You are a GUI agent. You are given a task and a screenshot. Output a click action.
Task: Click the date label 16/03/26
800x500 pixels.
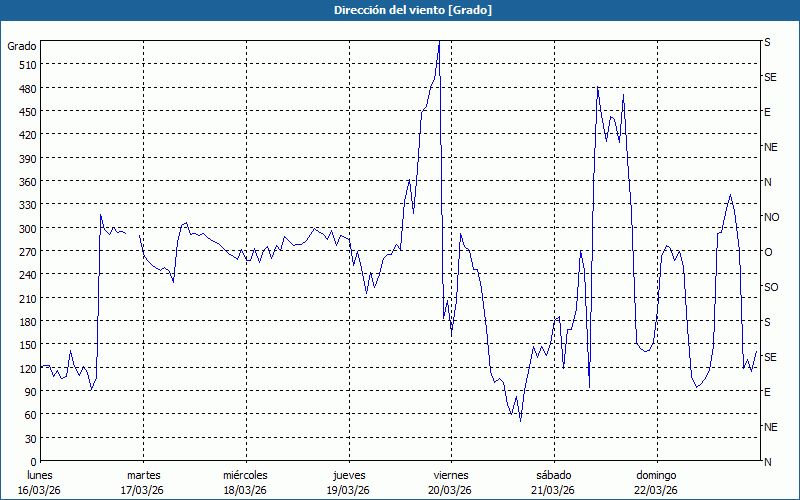coord(40,490)
